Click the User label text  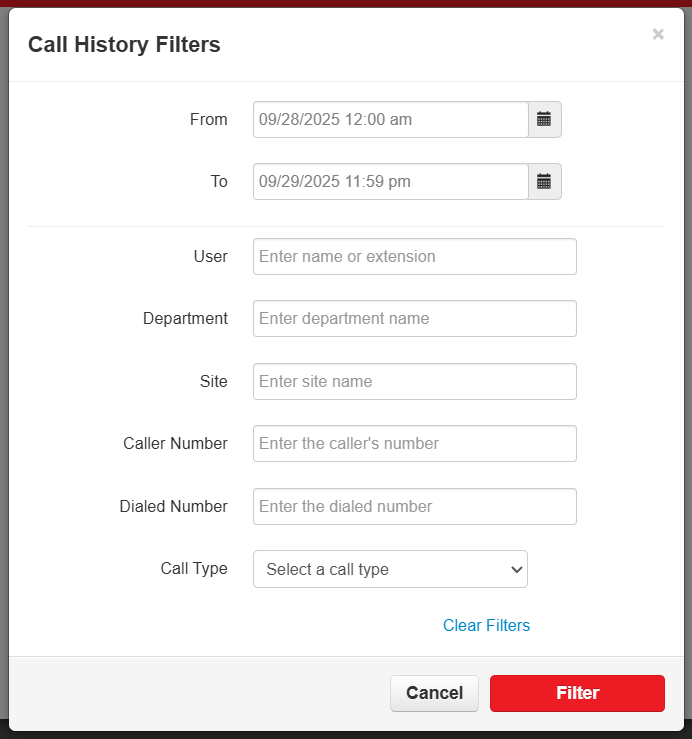click(x=210, y=256)
